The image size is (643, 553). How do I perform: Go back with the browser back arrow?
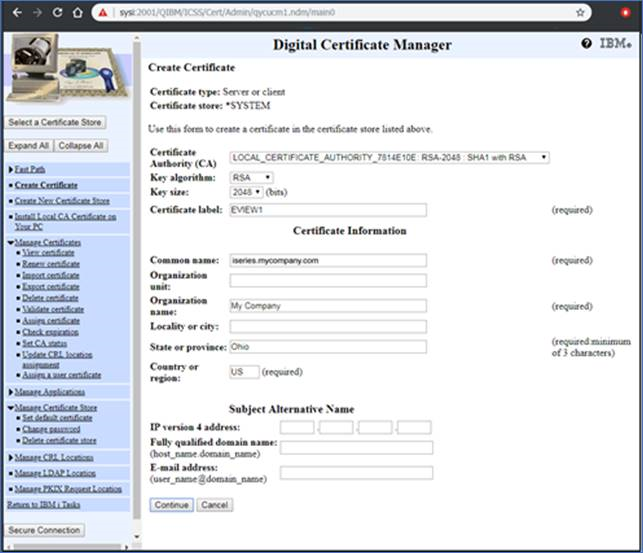pos(17,13)
